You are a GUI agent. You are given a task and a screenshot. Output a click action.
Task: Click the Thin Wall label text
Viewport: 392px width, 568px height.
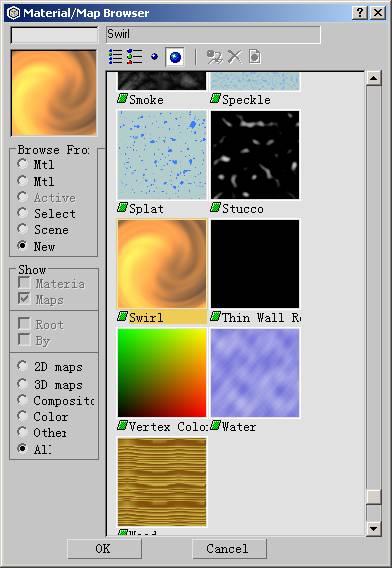[261, 318]
